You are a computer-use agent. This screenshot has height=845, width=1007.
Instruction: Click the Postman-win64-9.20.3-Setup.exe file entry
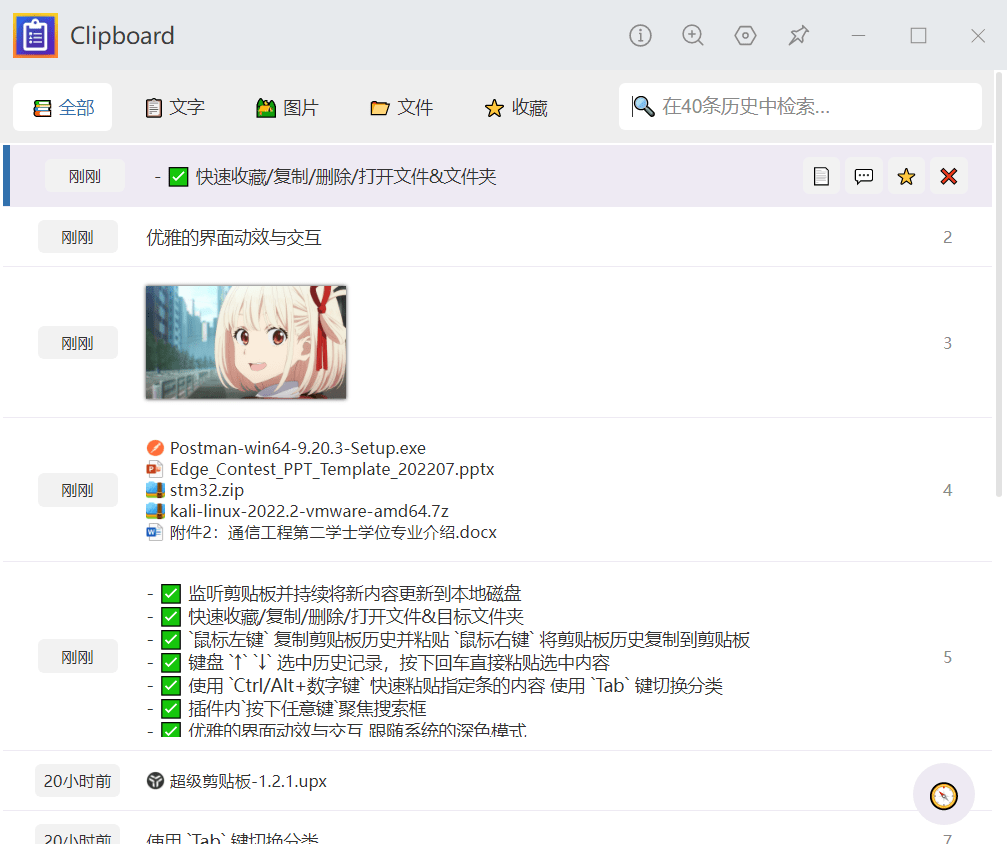(297, 448)
